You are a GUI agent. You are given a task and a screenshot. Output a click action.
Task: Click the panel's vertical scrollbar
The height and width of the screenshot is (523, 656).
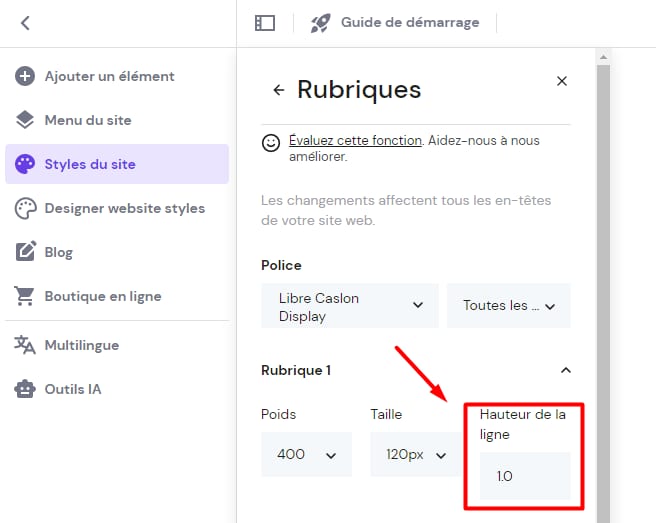603,293
